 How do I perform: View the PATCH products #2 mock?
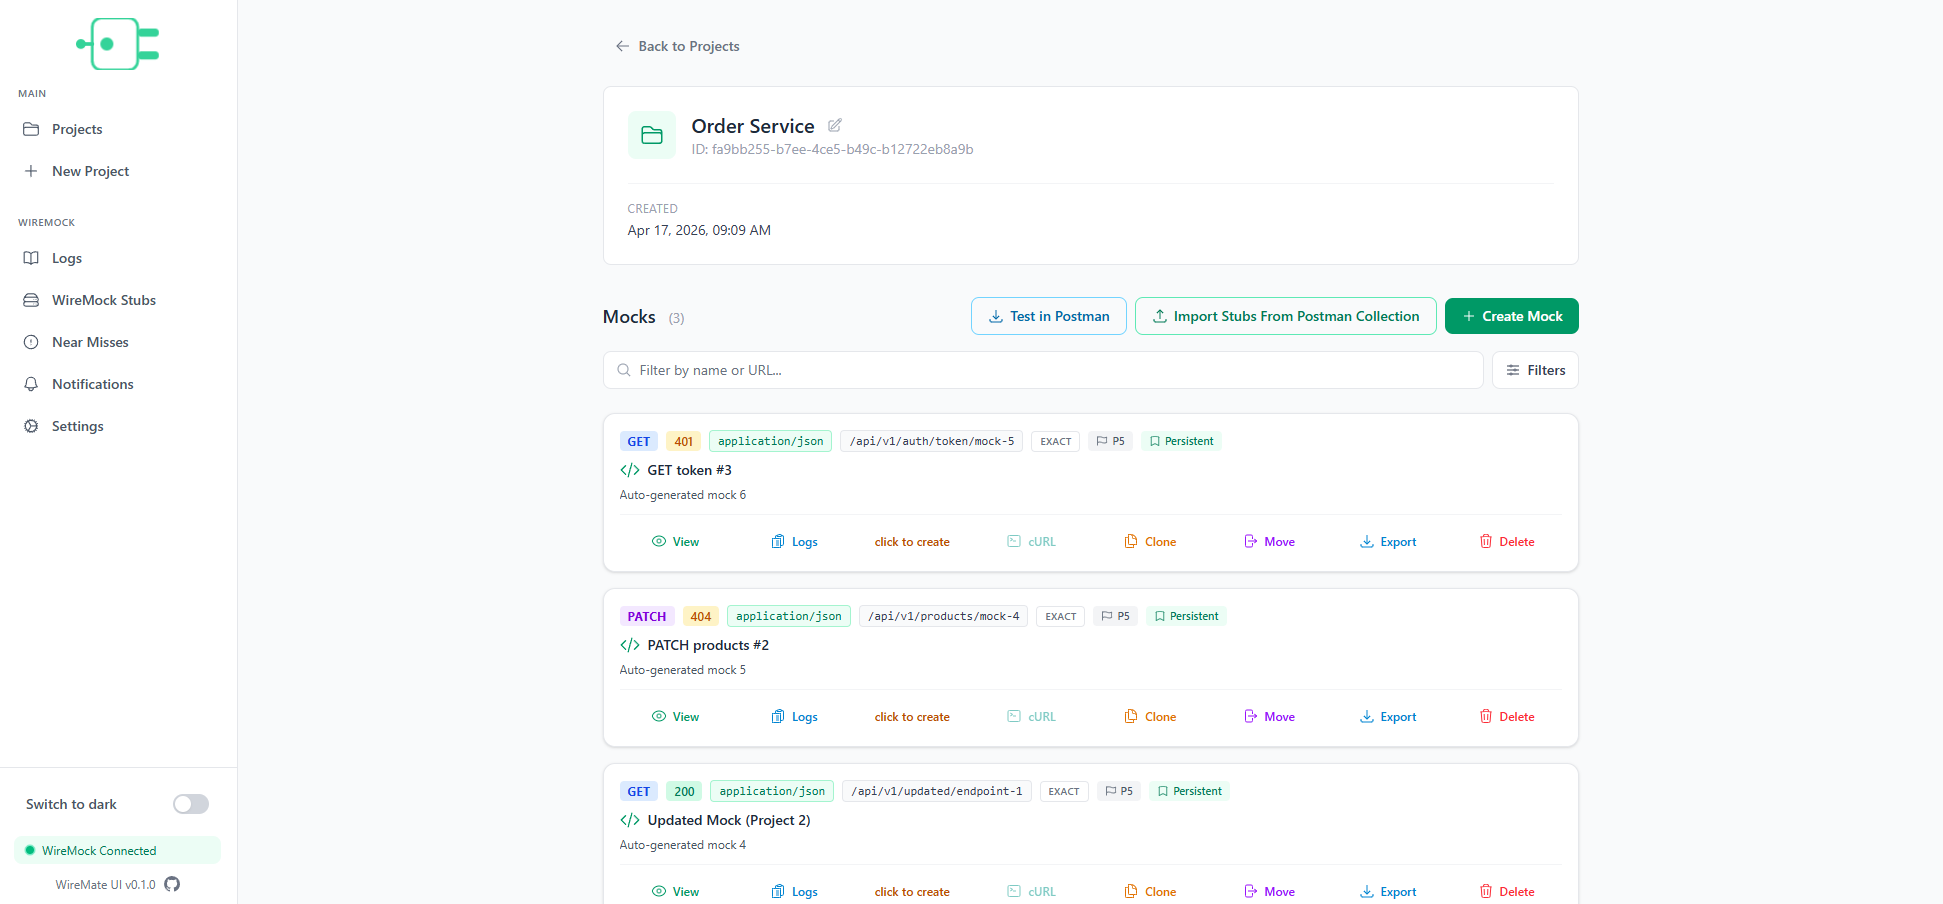tap(675, 717)
